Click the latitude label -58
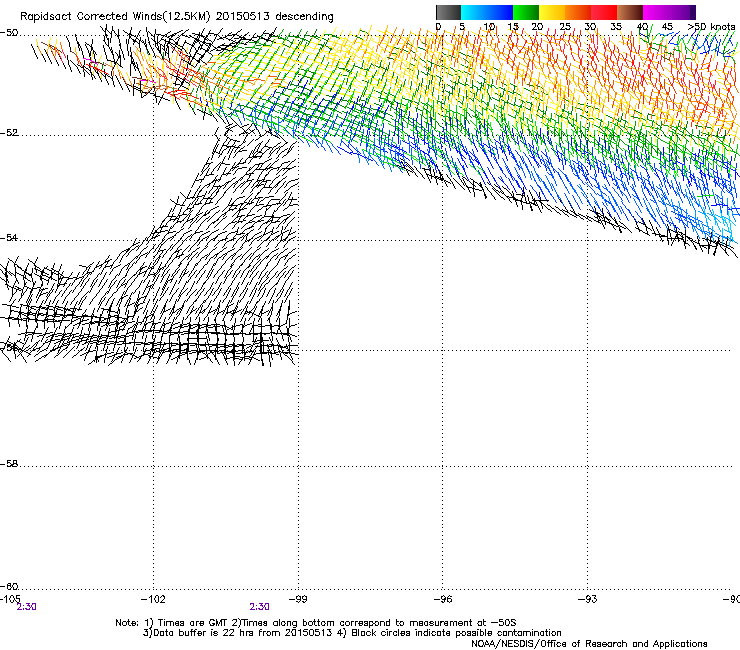 pos(9,464)
